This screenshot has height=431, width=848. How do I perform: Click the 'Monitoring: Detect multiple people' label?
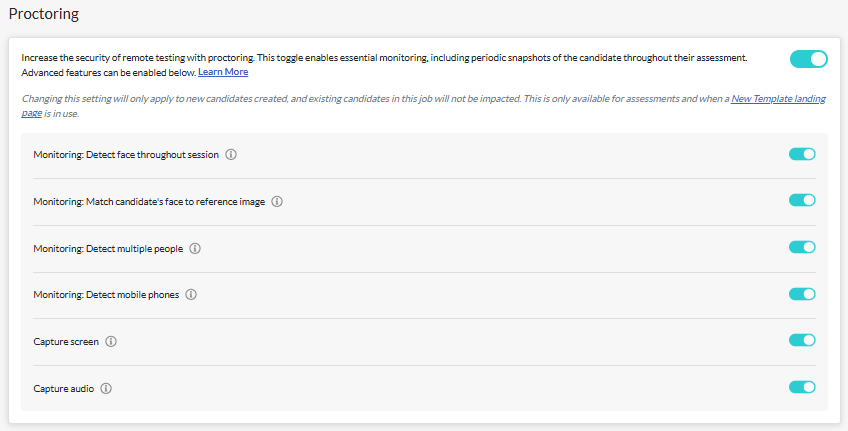pos(108,249)
